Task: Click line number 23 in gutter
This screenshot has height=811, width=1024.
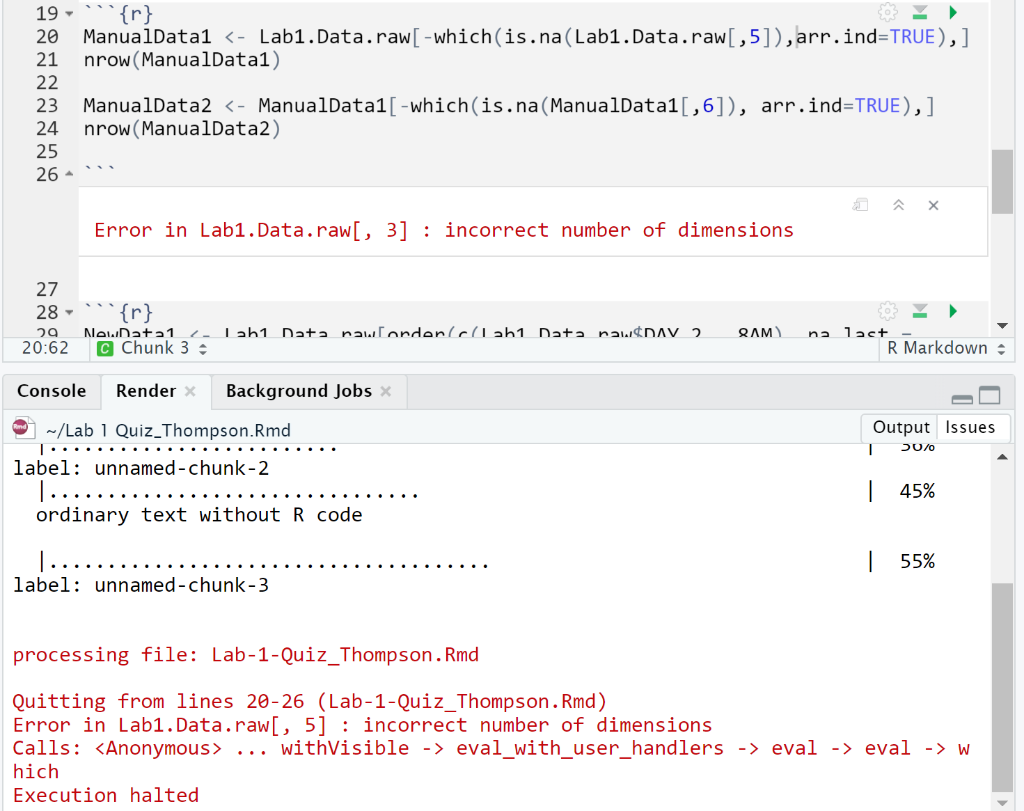Action: point(47,106)
